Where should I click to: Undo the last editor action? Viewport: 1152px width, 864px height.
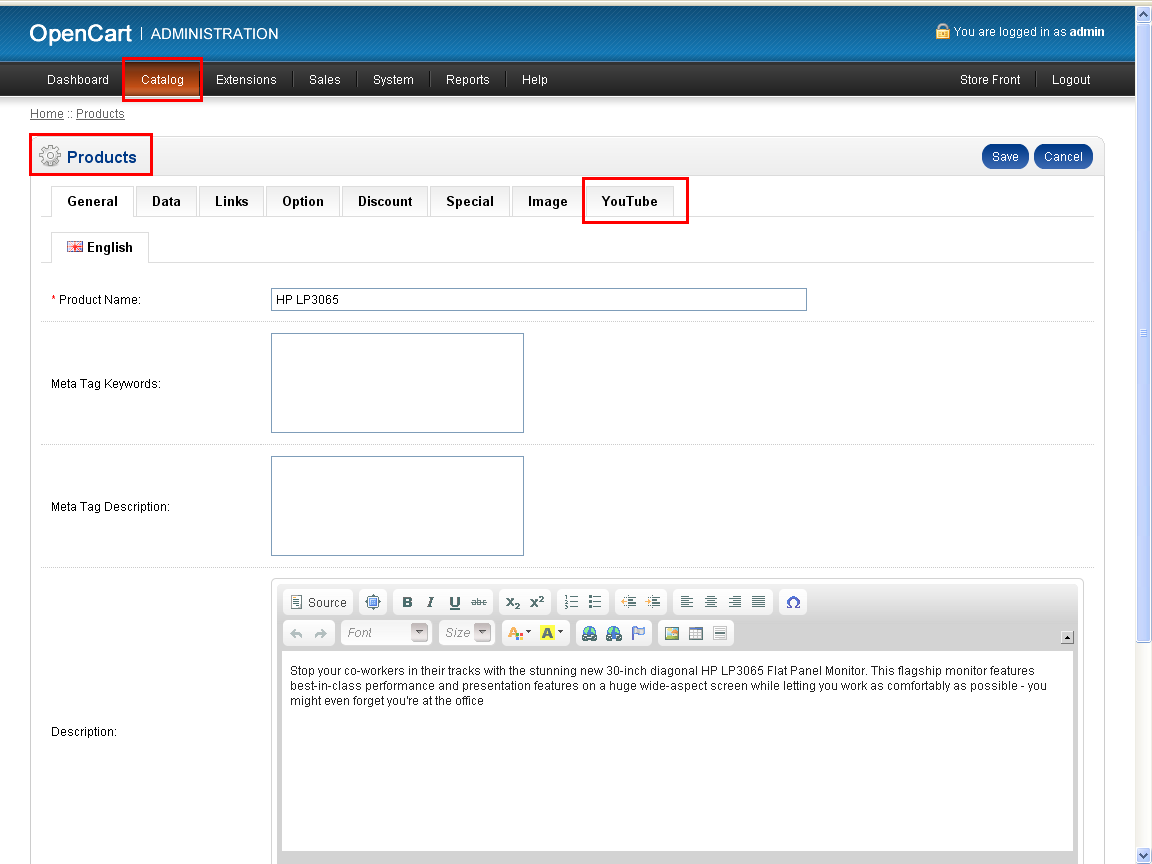[x=297, y=633]
